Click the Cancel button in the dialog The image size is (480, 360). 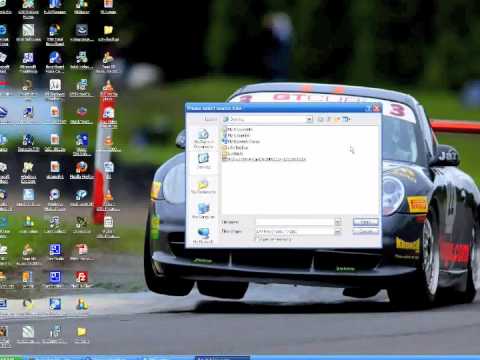(365, 231)
